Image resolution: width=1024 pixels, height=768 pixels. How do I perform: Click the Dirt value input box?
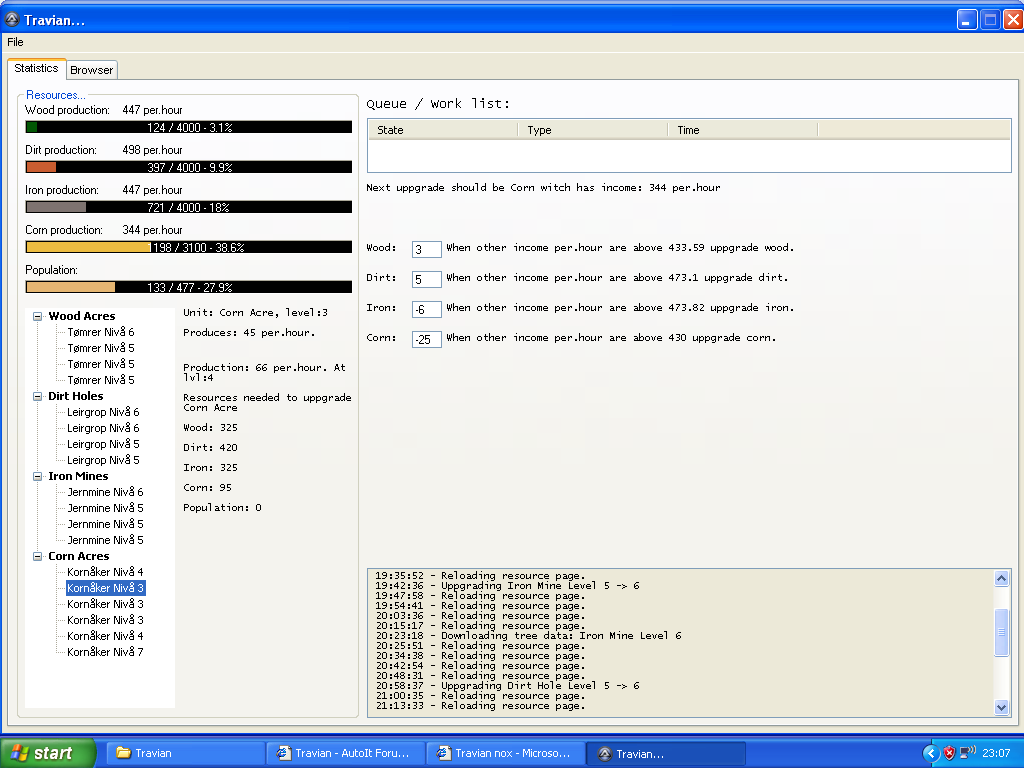(x=426, y=279)
